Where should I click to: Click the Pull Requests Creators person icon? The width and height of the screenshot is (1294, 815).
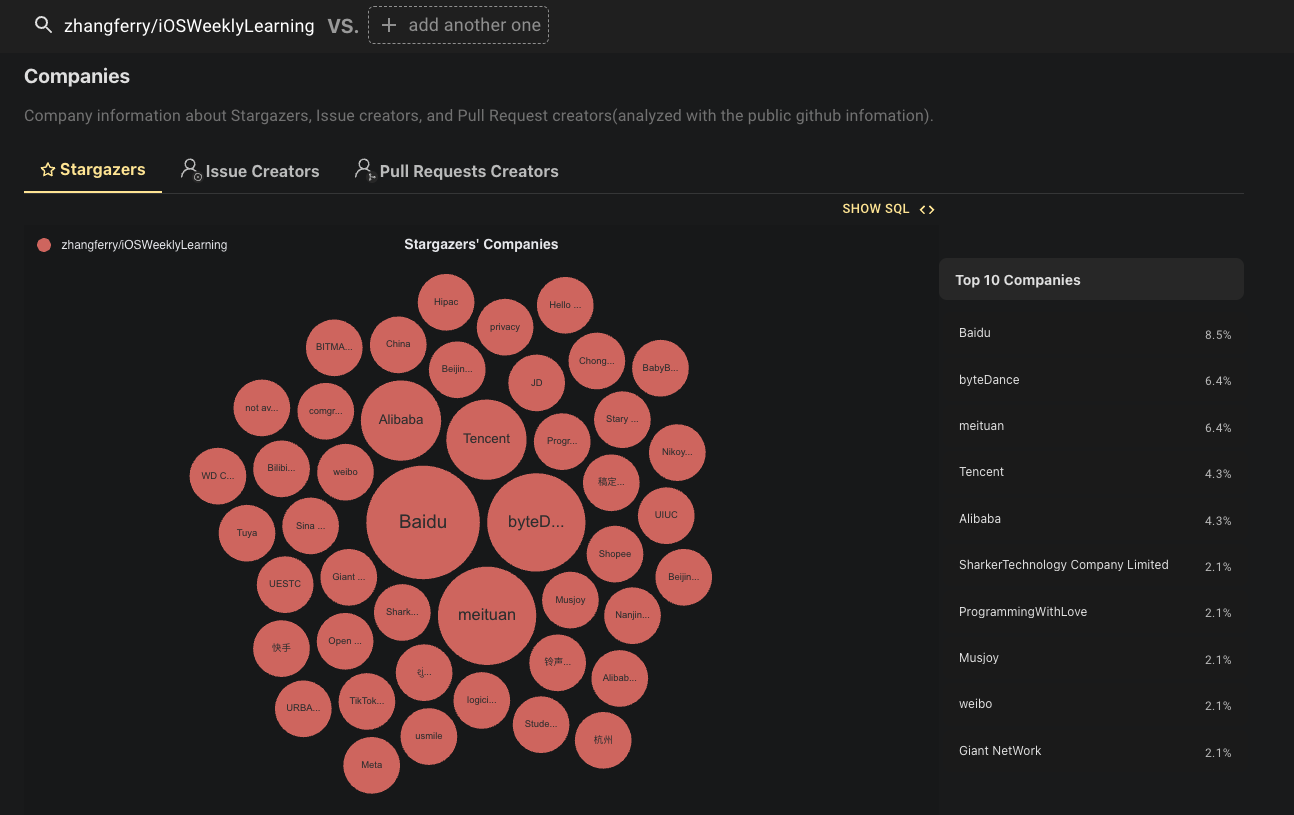pyautogui.click(x=365, y=170)
